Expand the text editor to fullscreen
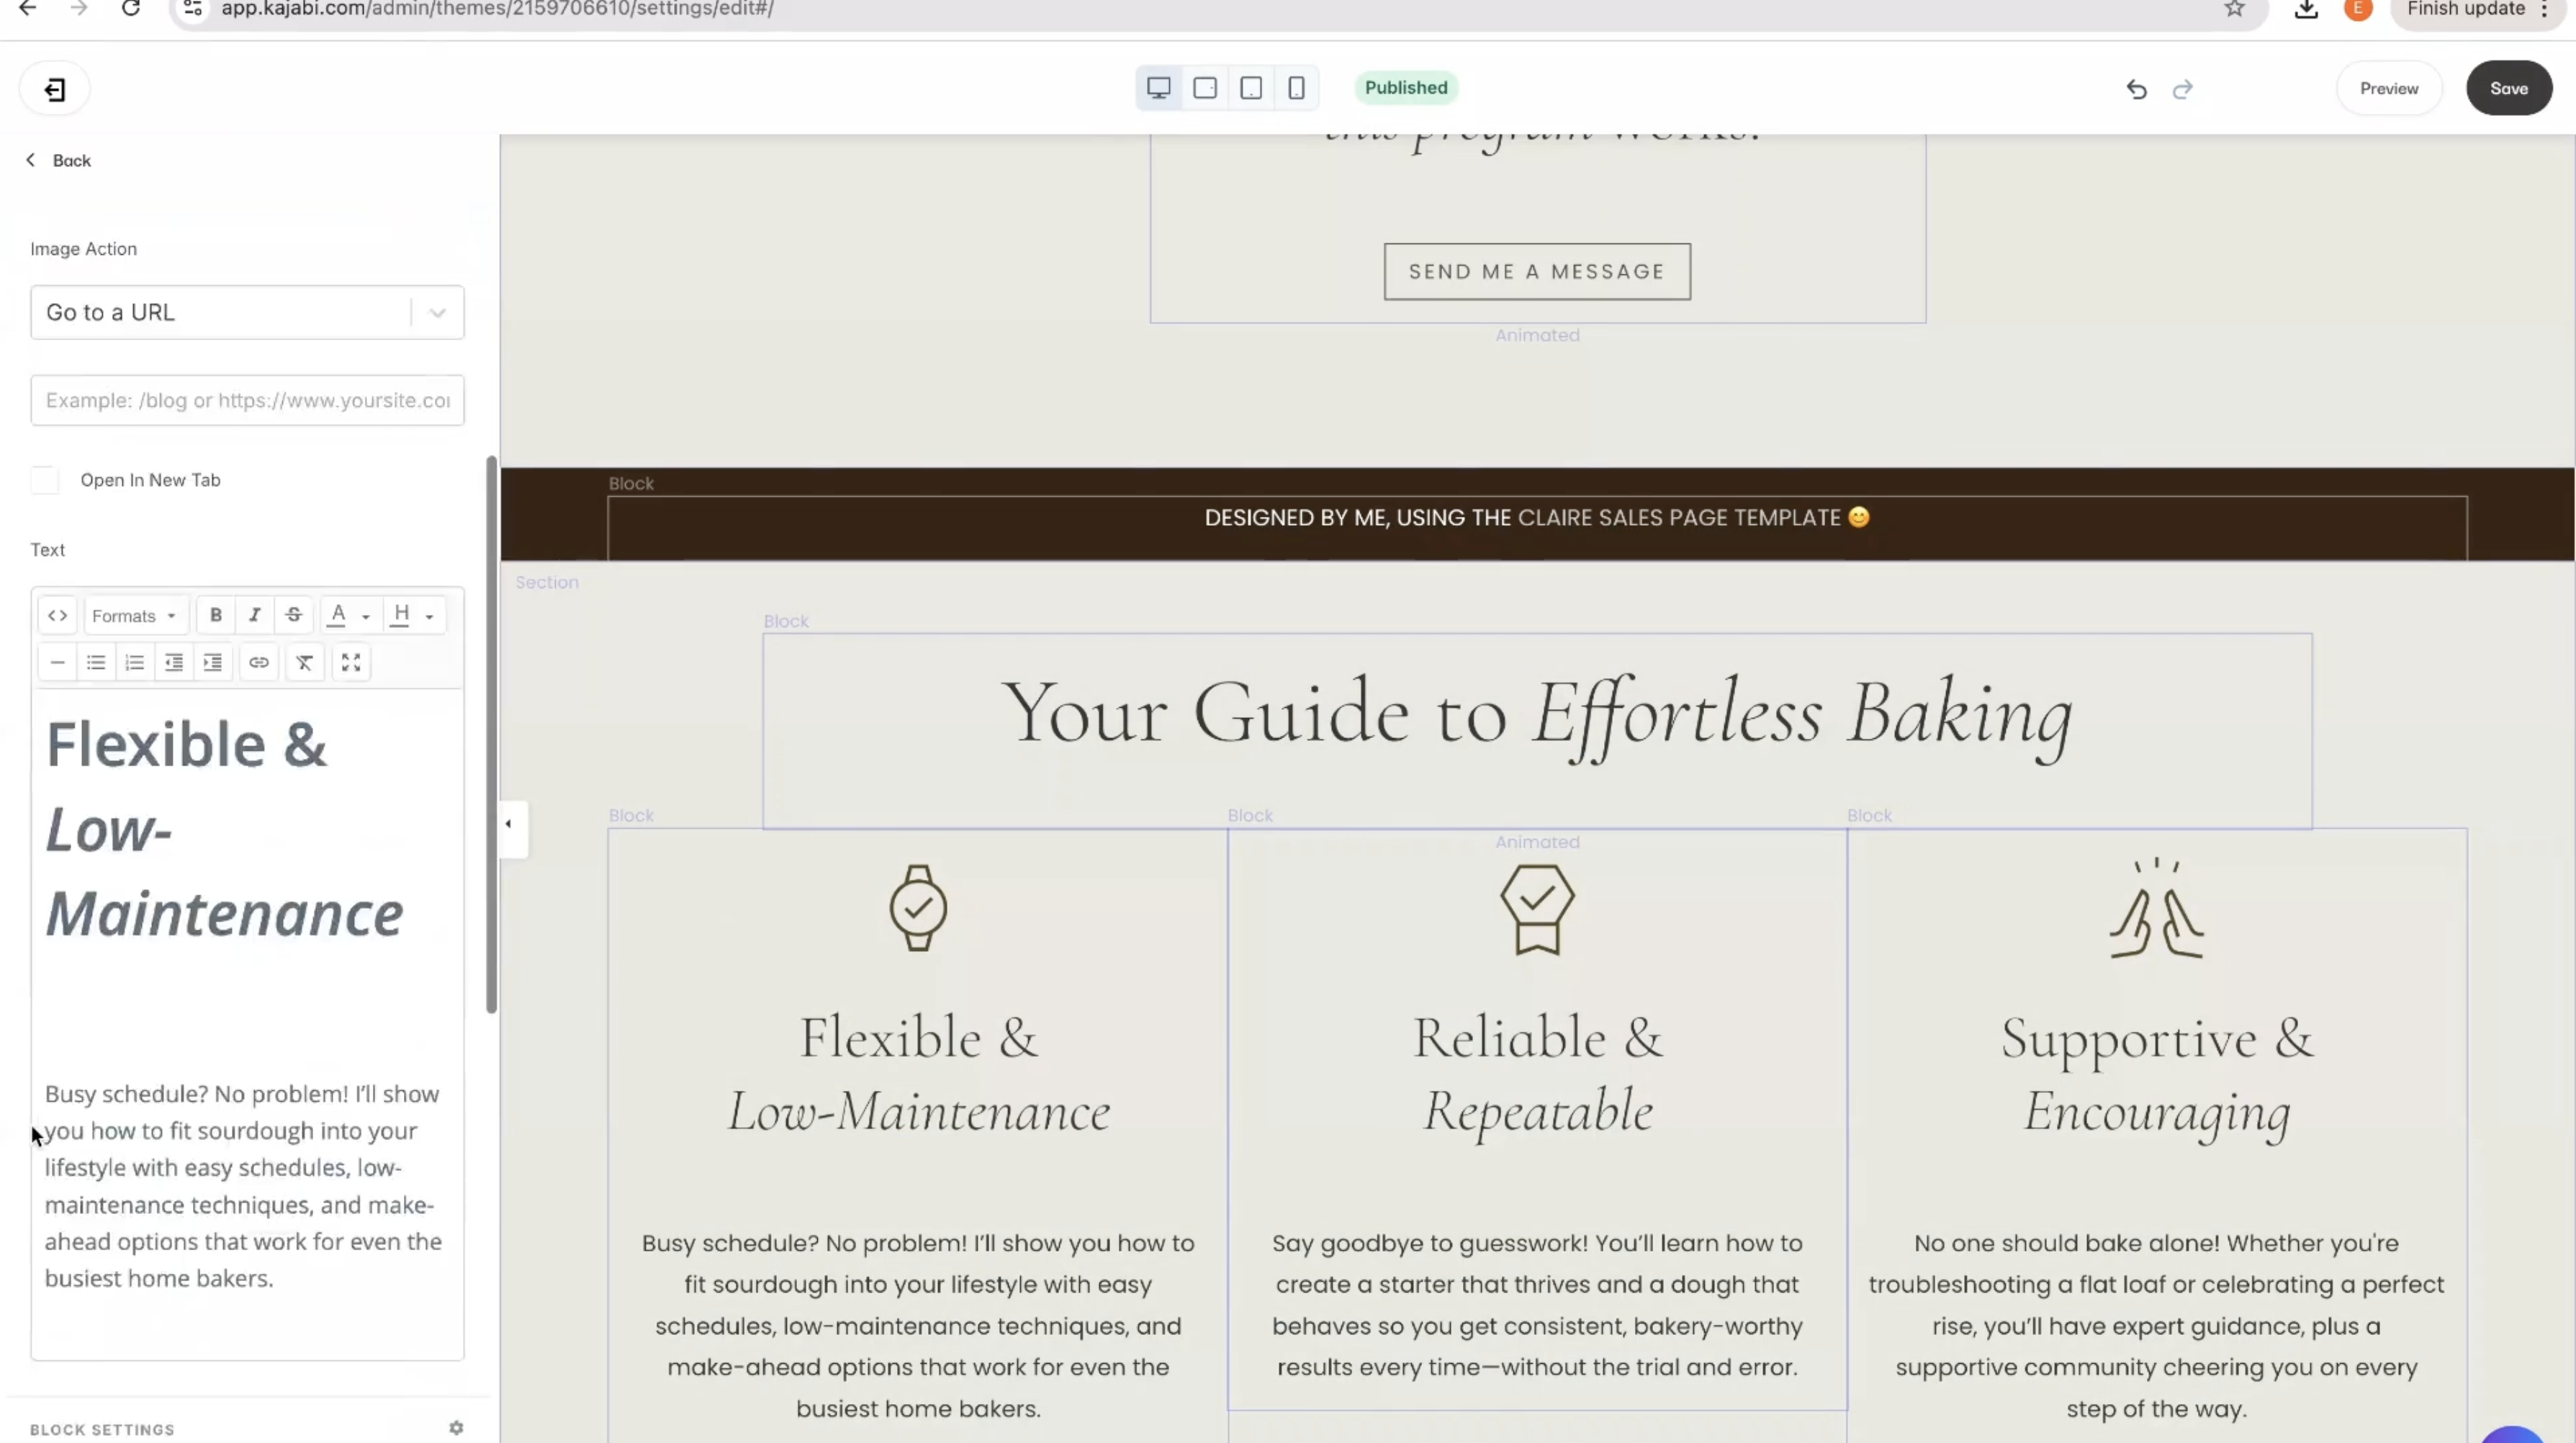This screenshot has width=2576, height=1443. point(351,662)
